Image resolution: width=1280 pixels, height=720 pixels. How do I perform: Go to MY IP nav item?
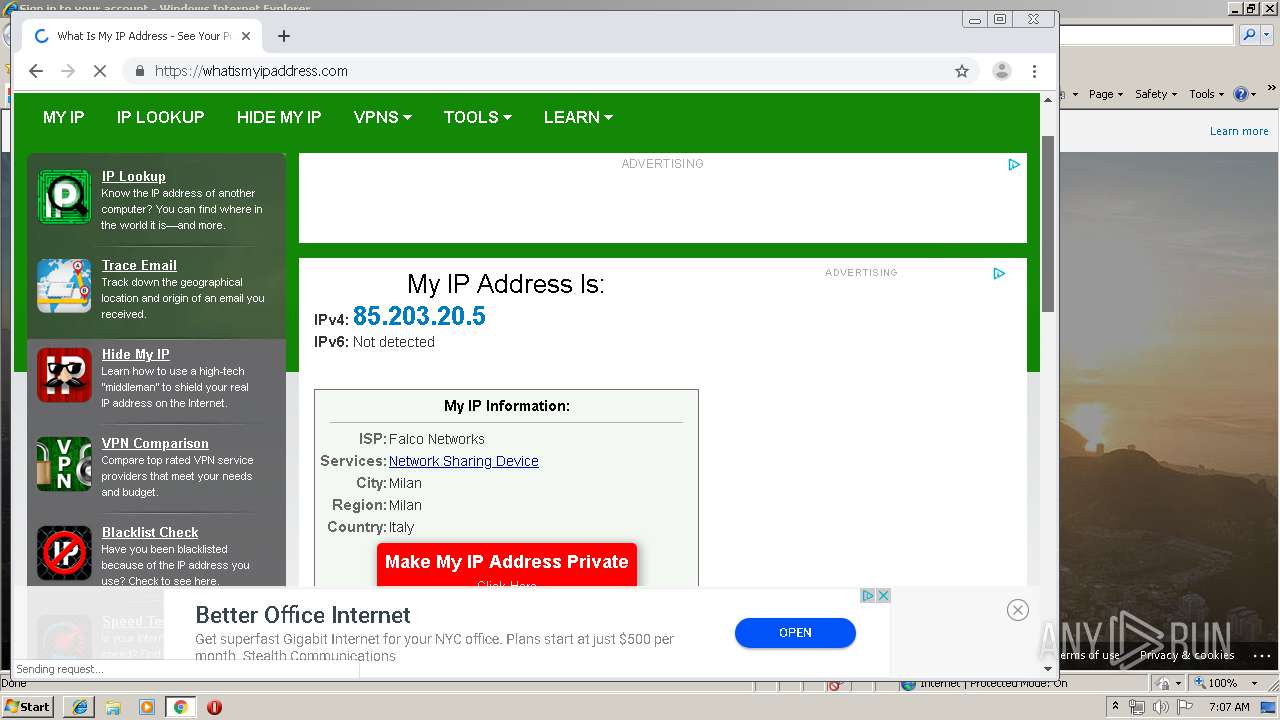click(x=64, y=117)
